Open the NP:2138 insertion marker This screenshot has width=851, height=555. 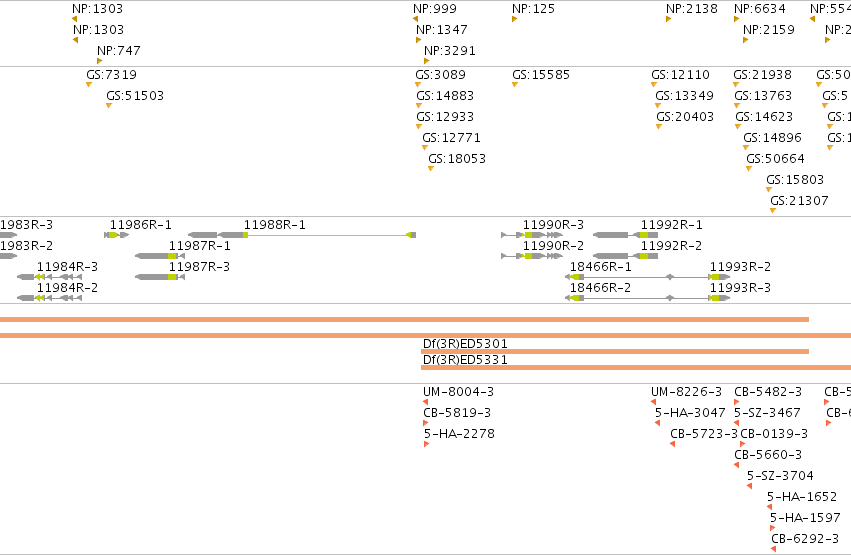[669, 20]
